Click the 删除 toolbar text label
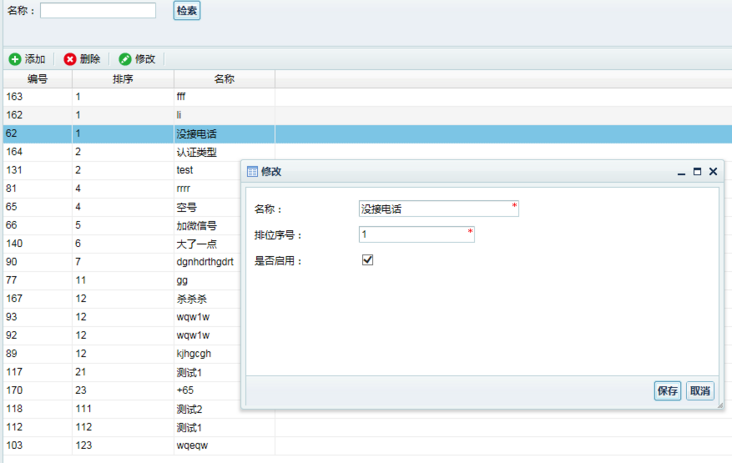 pos(90,59)
